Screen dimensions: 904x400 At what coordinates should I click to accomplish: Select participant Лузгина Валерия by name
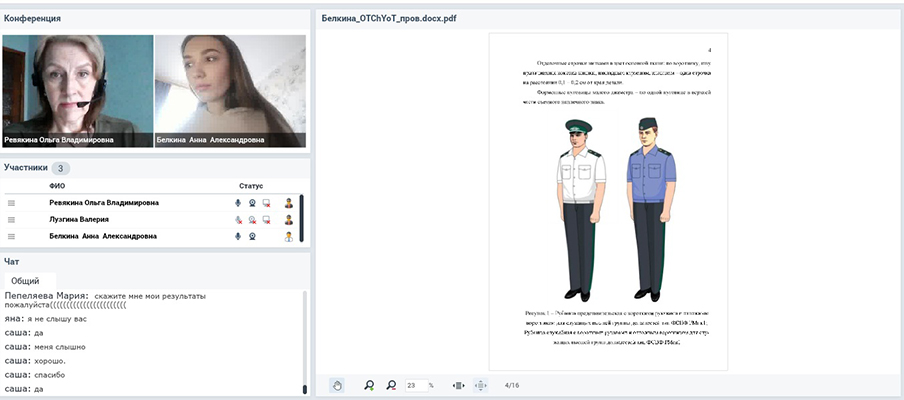79,220
